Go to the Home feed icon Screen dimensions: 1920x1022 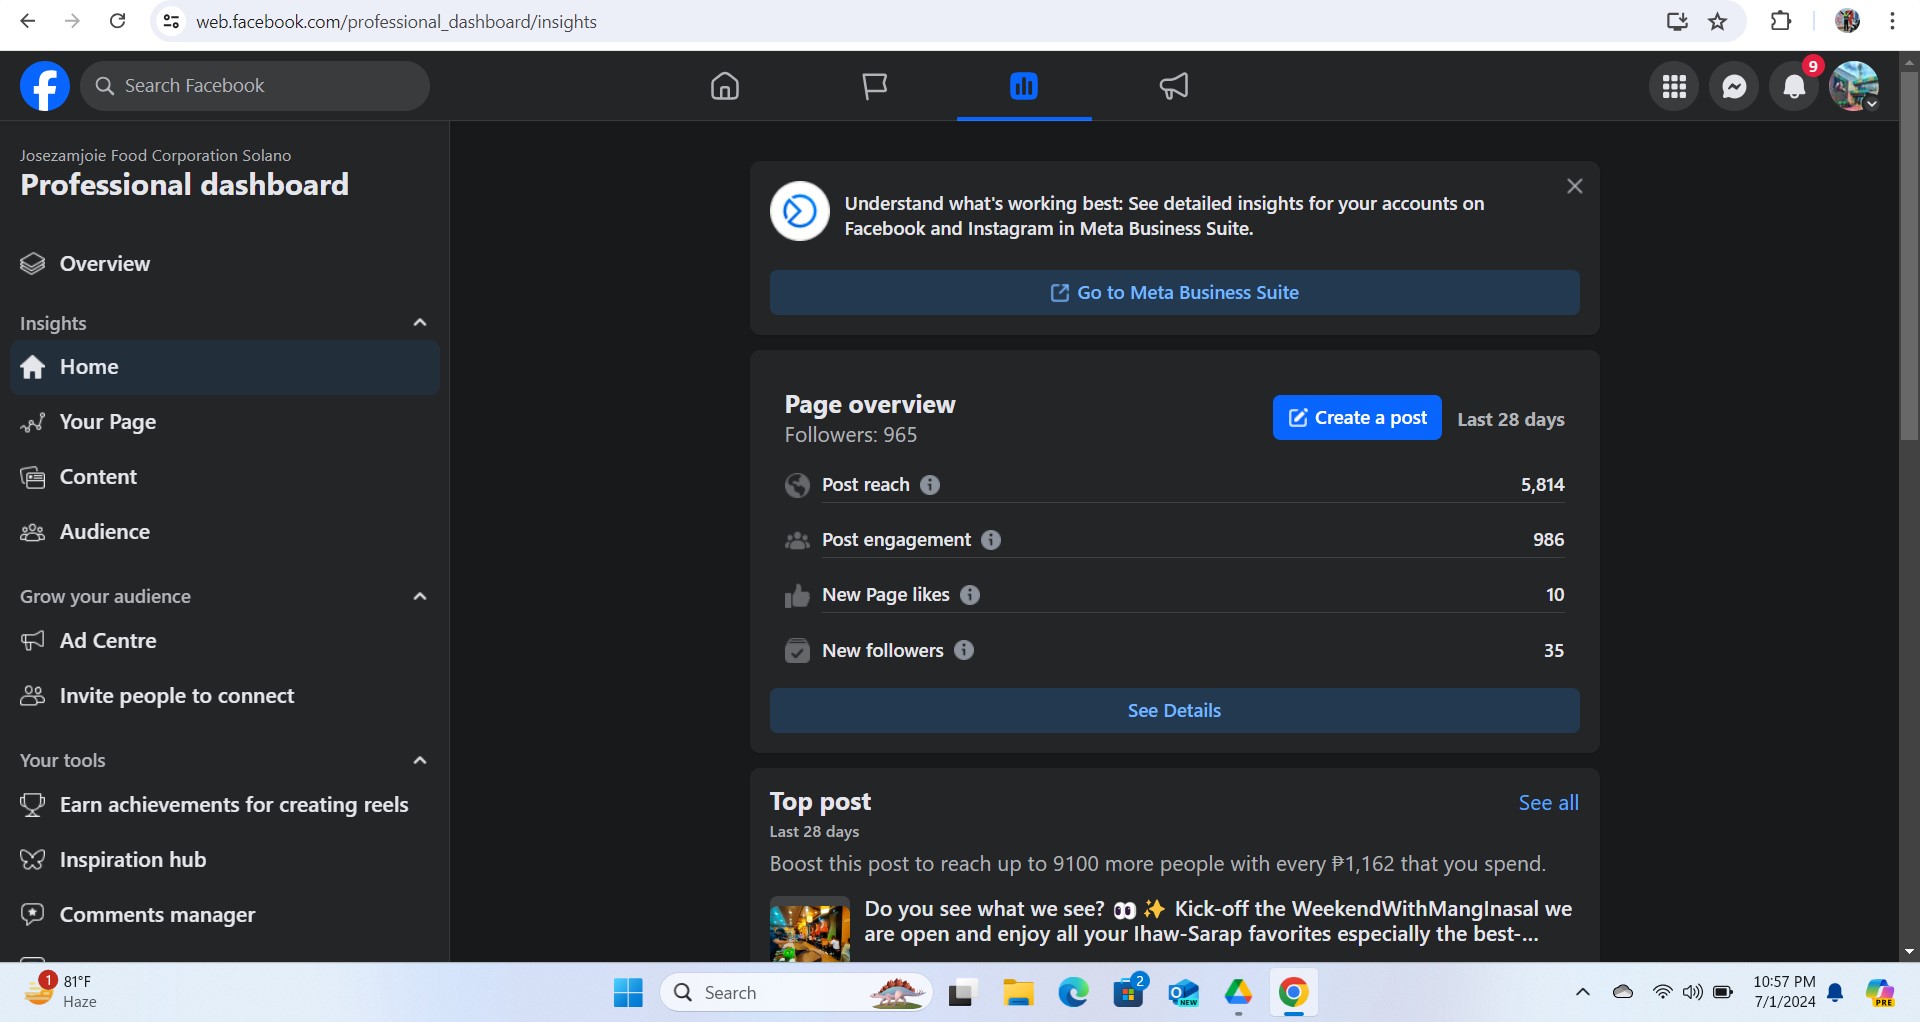[x=725, y=86]
